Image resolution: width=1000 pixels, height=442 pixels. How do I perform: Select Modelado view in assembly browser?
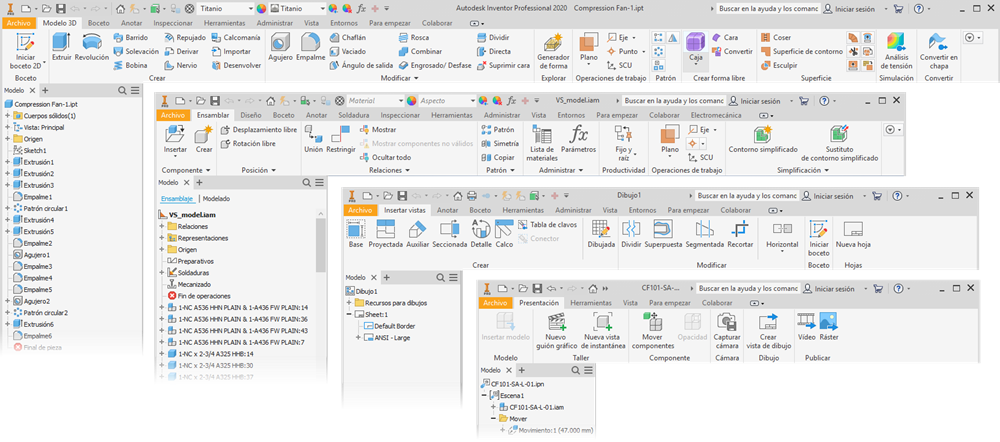click(x=216, y=198)
